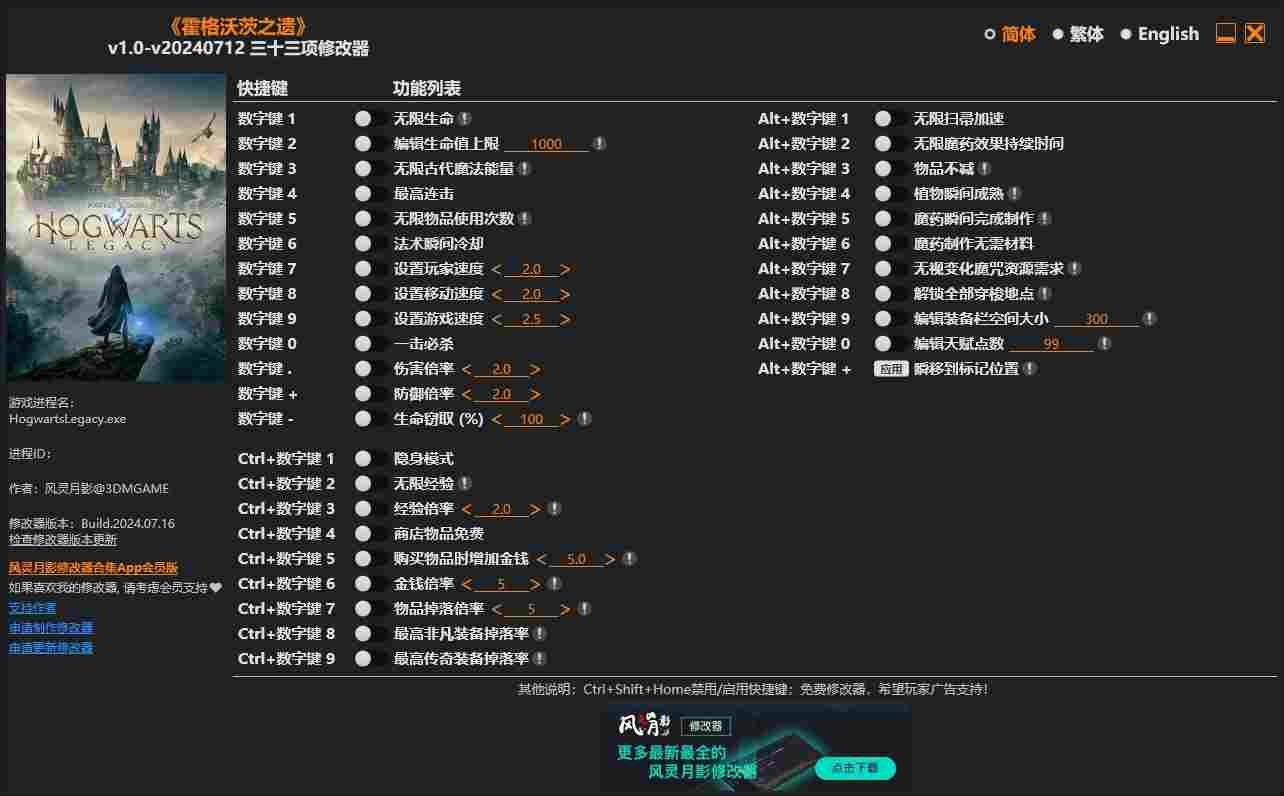
Task: Increase 生命窃取 (%) with right arrow
Action: (x=565, y=419)
